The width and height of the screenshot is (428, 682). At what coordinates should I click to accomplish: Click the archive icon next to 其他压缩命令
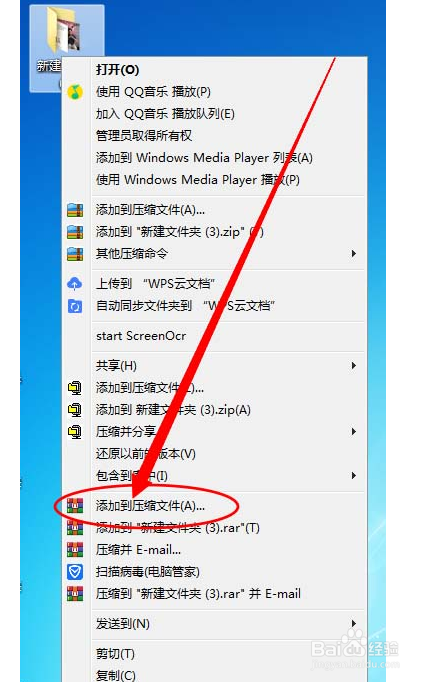(x=75, y=254)
